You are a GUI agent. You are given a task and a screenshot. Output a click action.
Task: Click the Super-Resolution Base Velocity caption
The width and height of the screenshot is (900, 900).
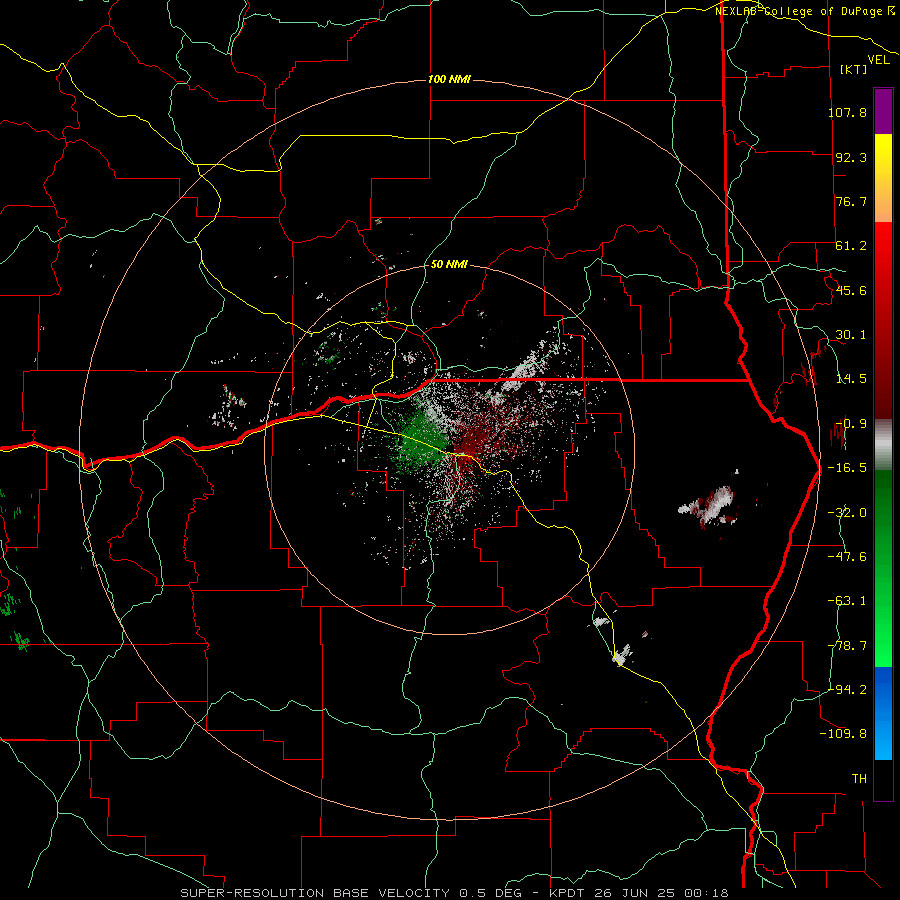coord(455,893)
